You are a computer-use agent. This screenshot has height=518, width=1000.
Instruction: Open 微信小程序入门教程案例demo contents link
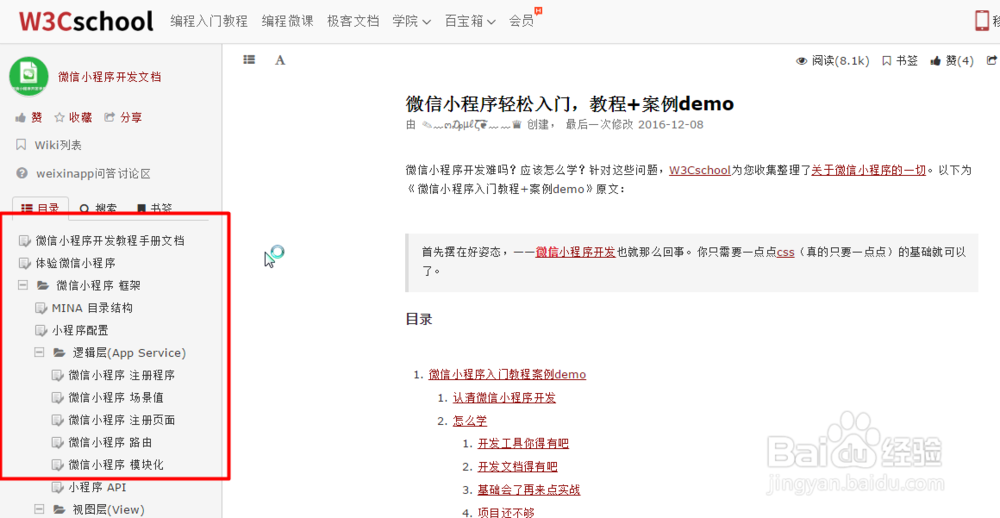[x=507, y=374]
